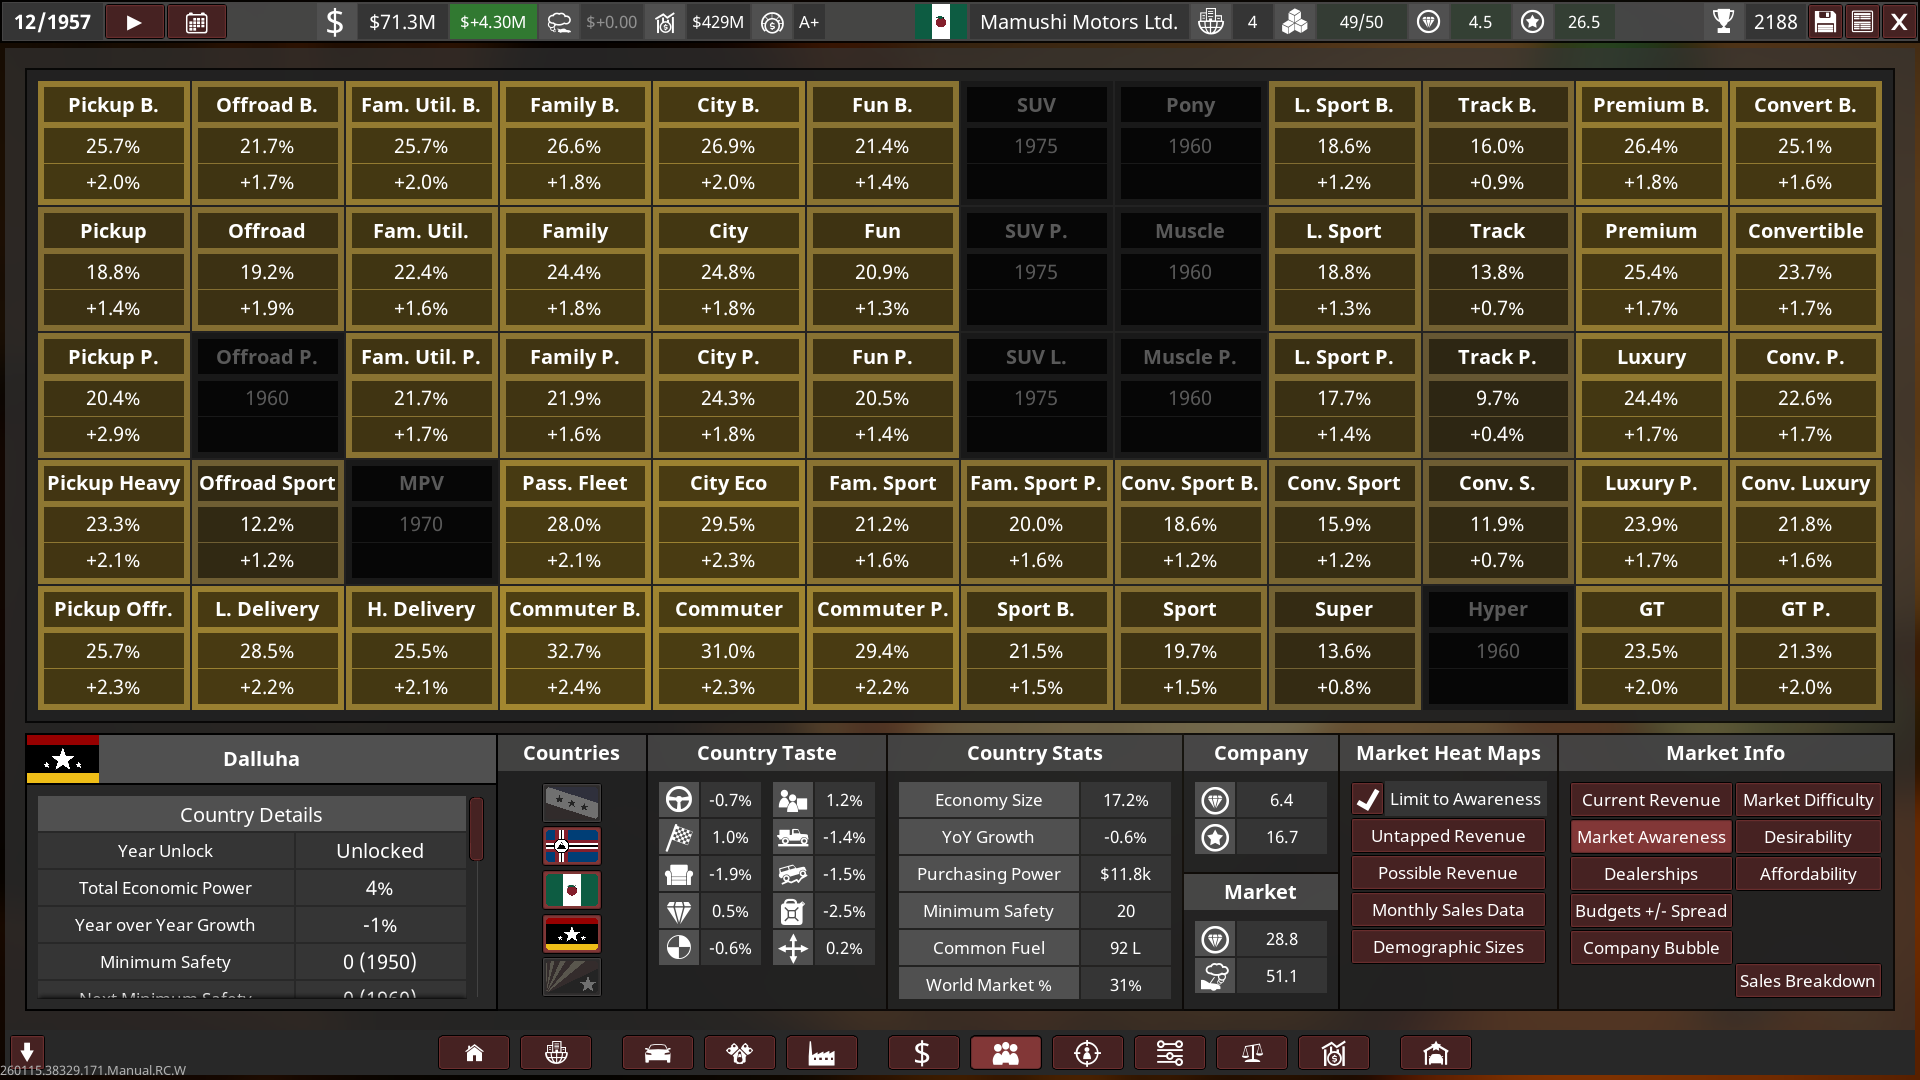1920x1080 pixels.
Task: Toggle Limit to Awareness checkbox
Action: (1367, 799)
